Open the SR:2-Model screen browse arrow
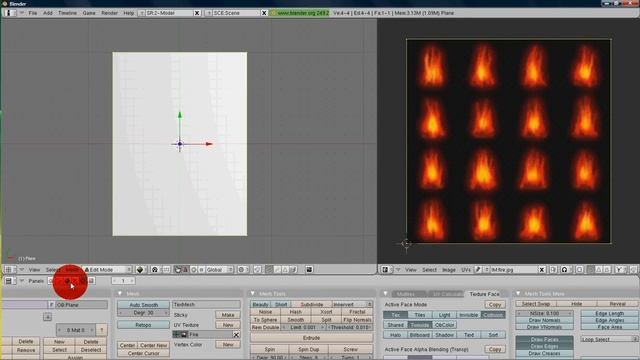The width and height of the screenshot is (640, 360). point(142,13)
